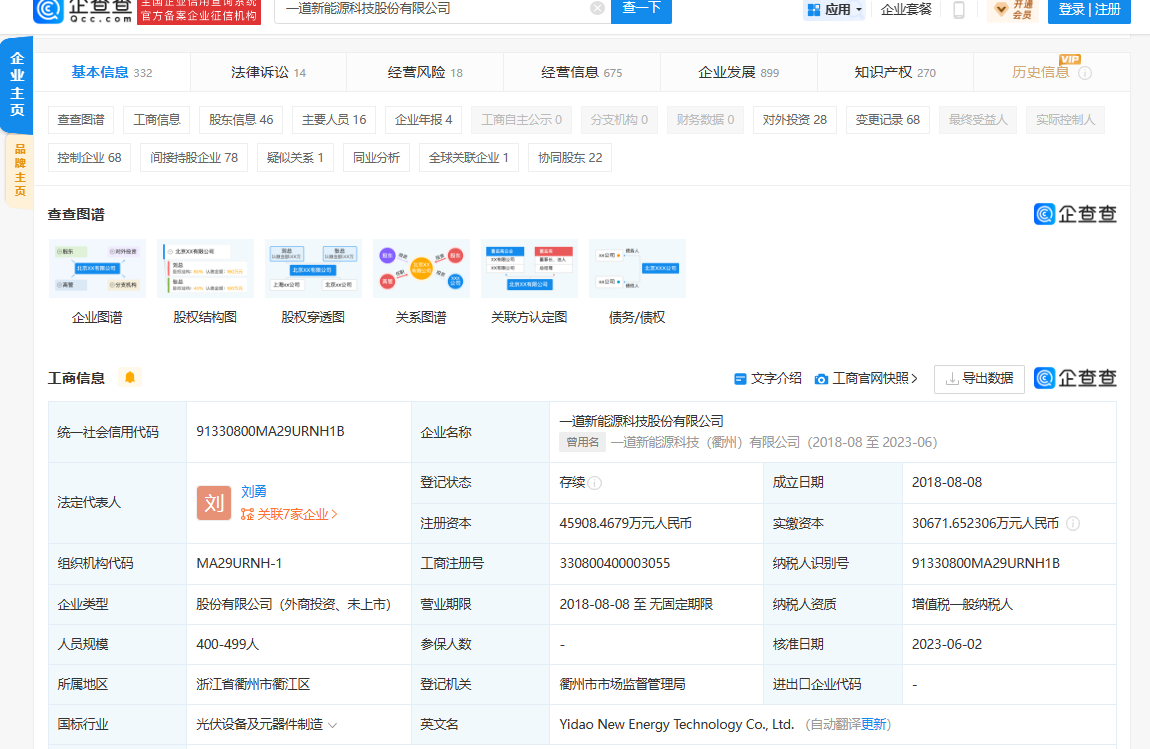Open the 企业图谱 diagram thumbnail
Screen dimensions: 1150x749
tap(97, 269)
